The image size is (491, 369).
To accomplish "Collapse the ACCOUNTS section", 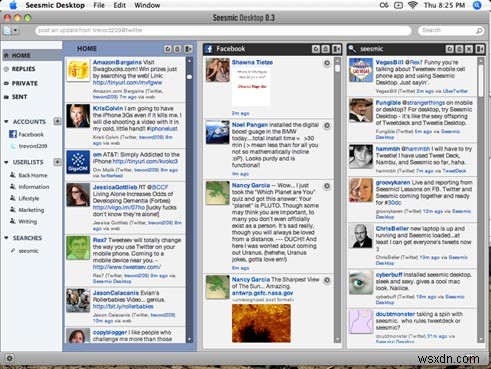I will tap(6, 122).
